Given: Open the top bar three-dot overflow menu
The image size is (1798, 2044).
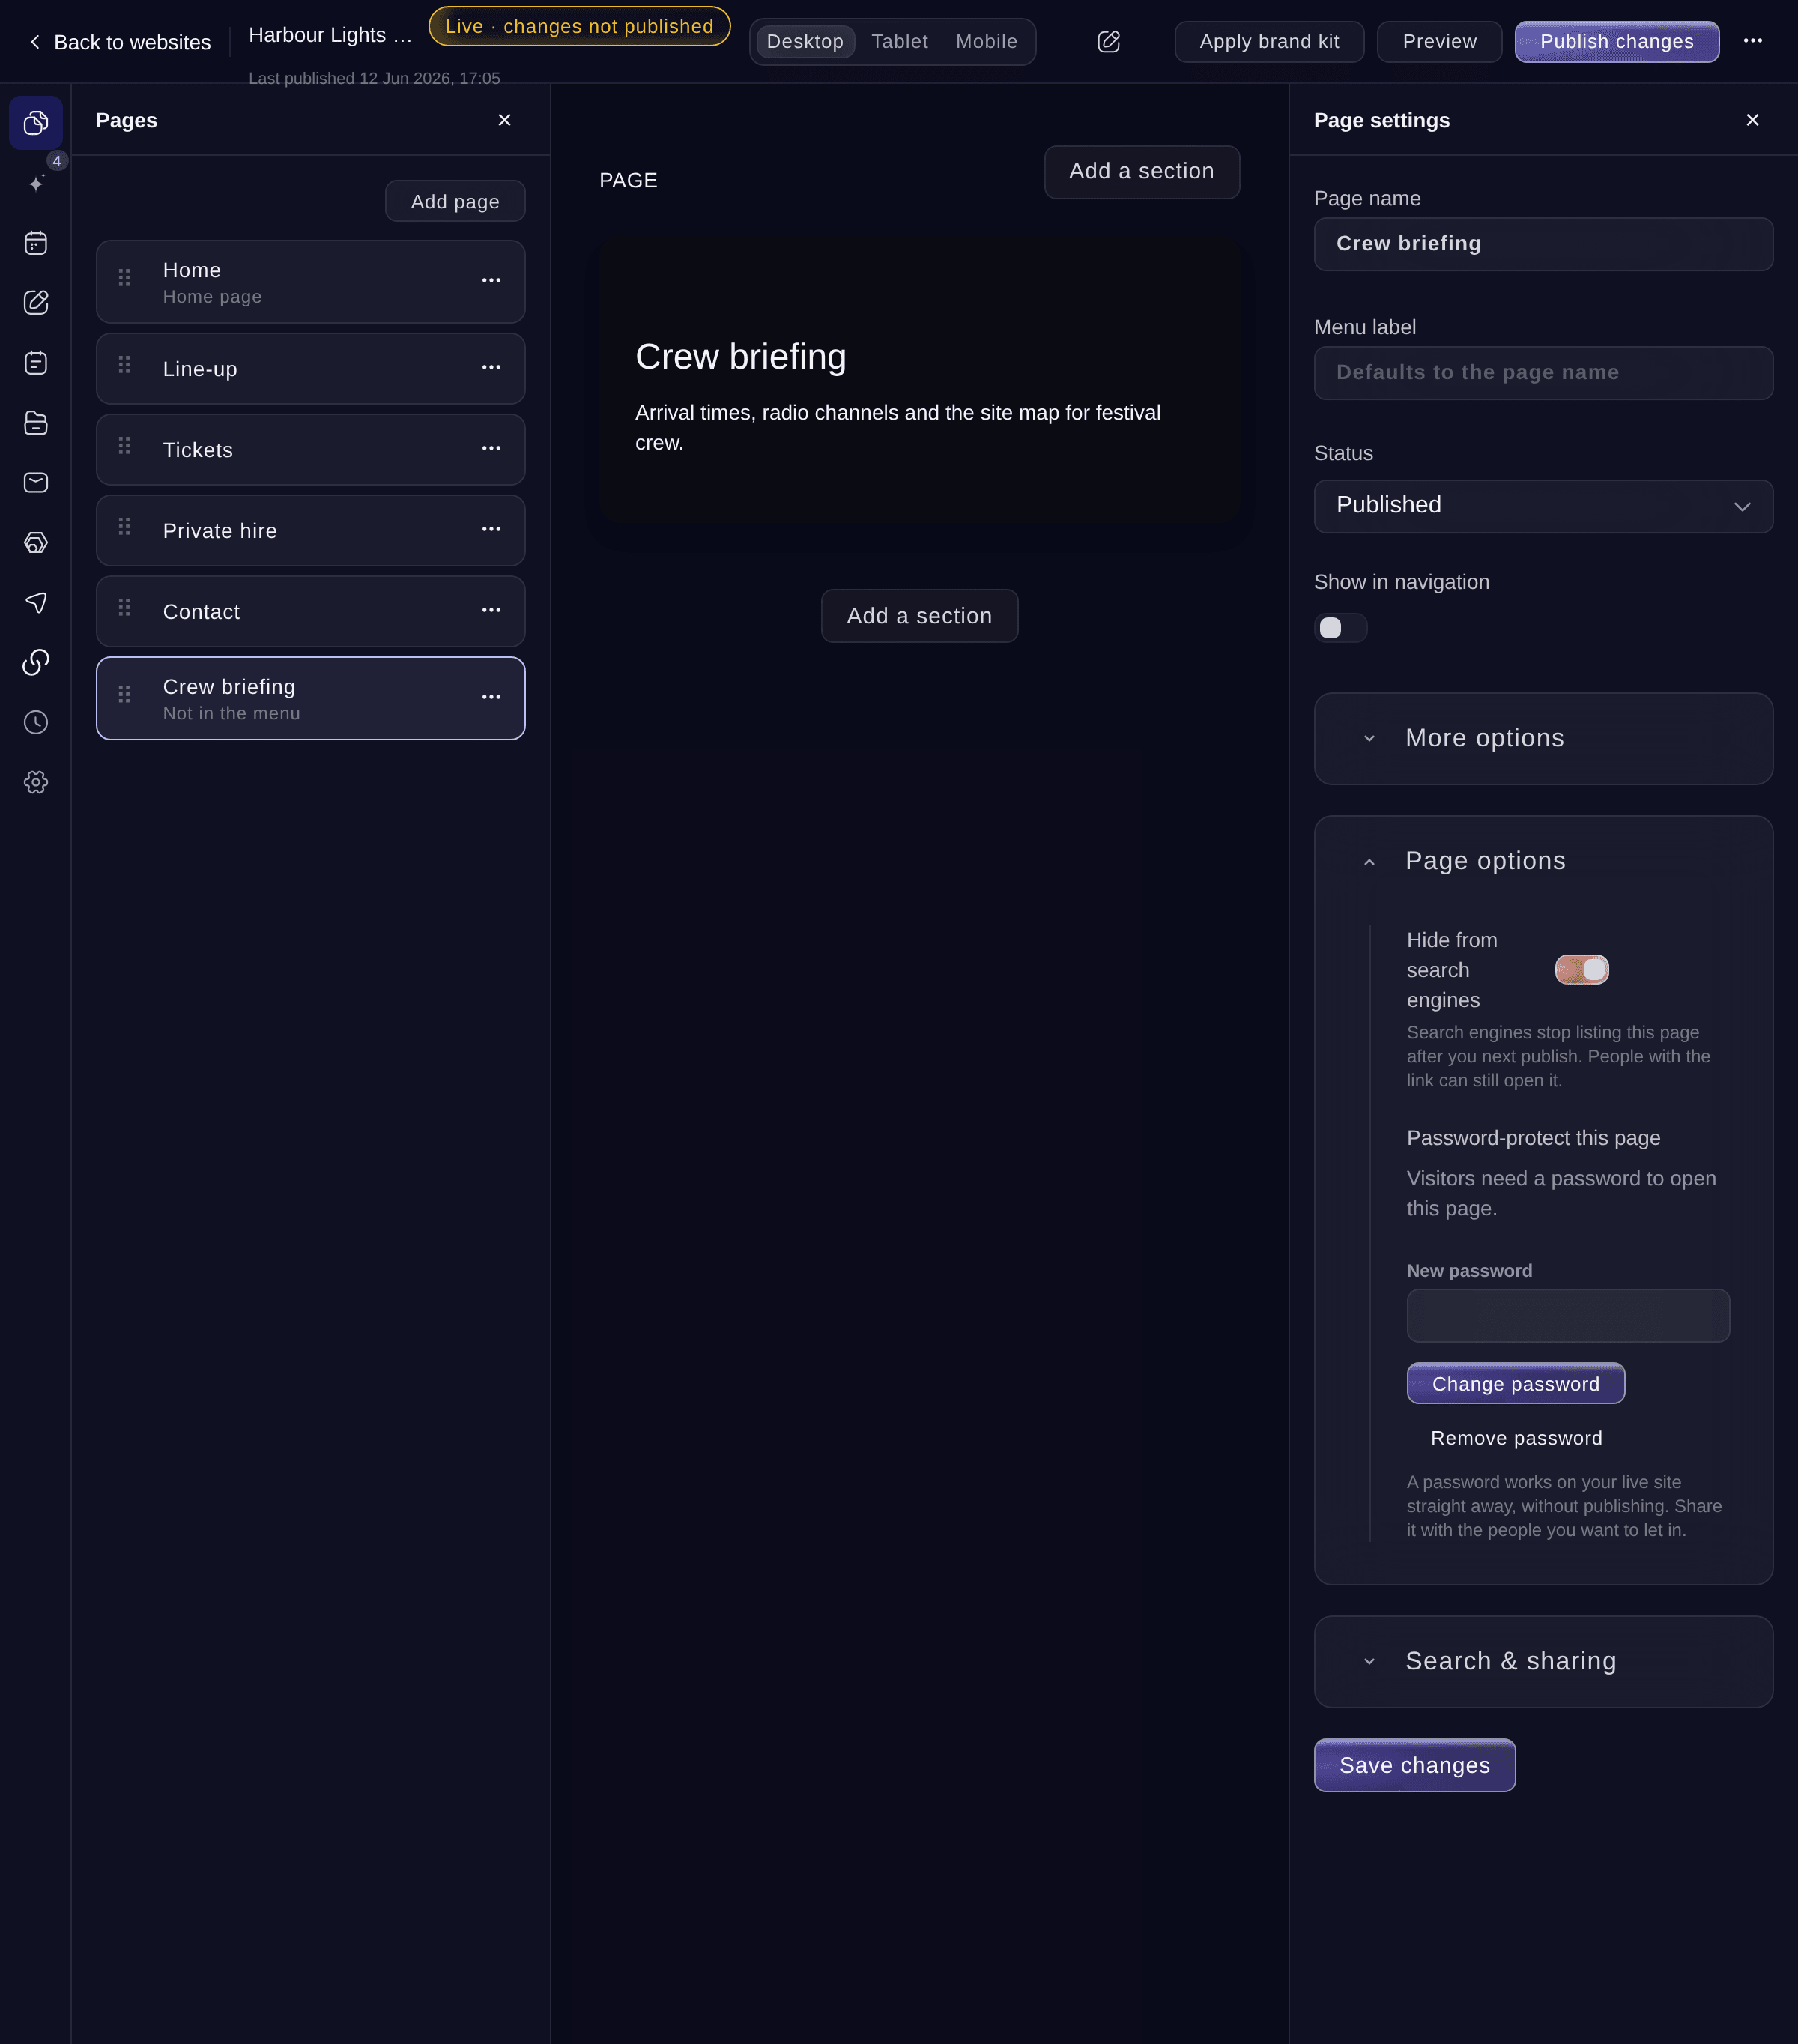Looking at the screenshot, I should click(x=1752, y=41).
